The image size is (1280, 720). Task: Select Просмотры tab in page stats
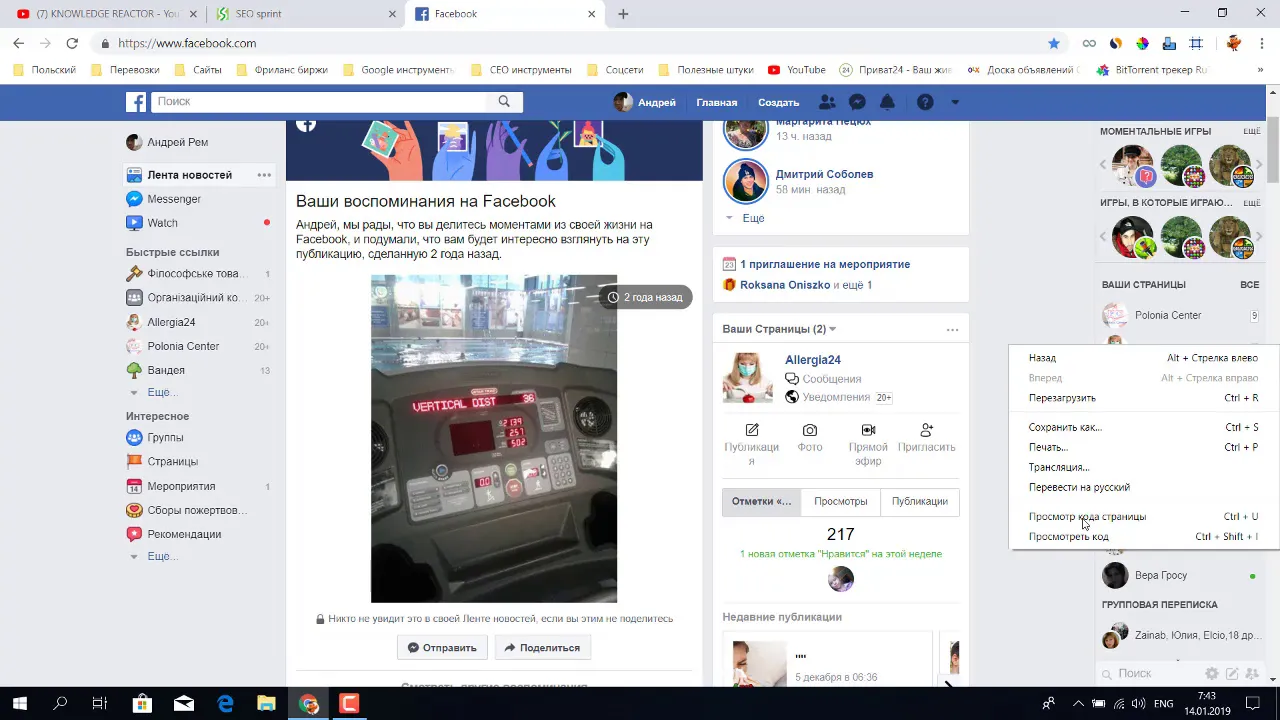click(840, 501)
